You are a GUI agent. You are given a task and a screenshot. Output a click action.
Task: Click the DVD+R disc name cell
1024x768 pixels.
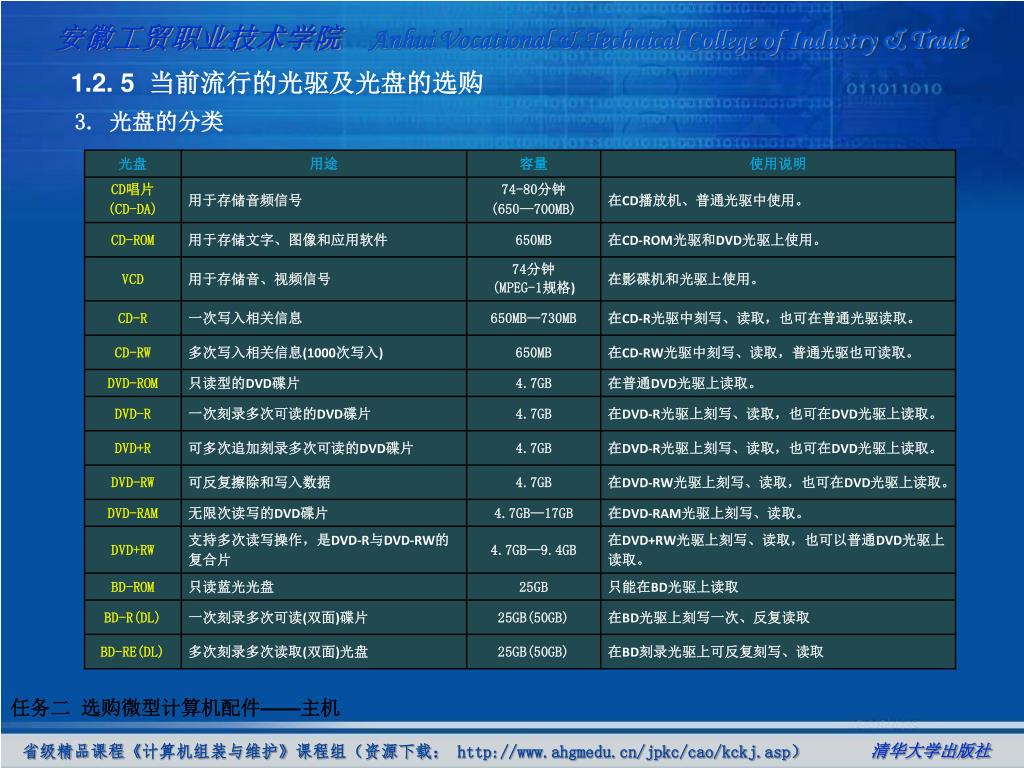(133, 448)
